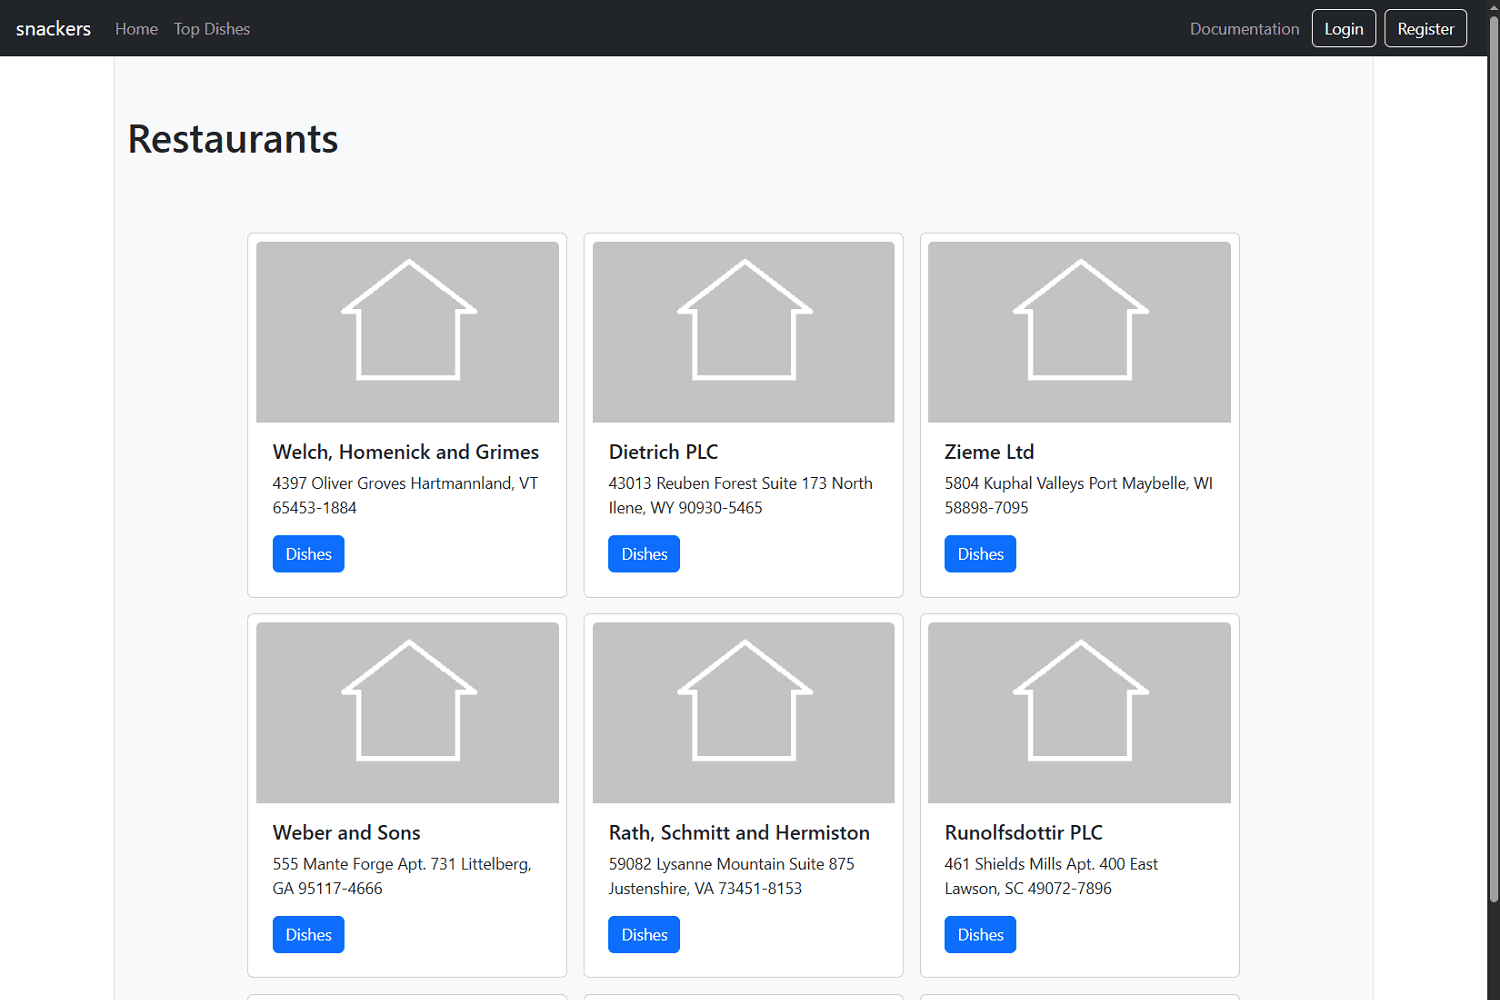Open the Home nav link
This screenshot has height=1000, width=1500.
point(136,29)
